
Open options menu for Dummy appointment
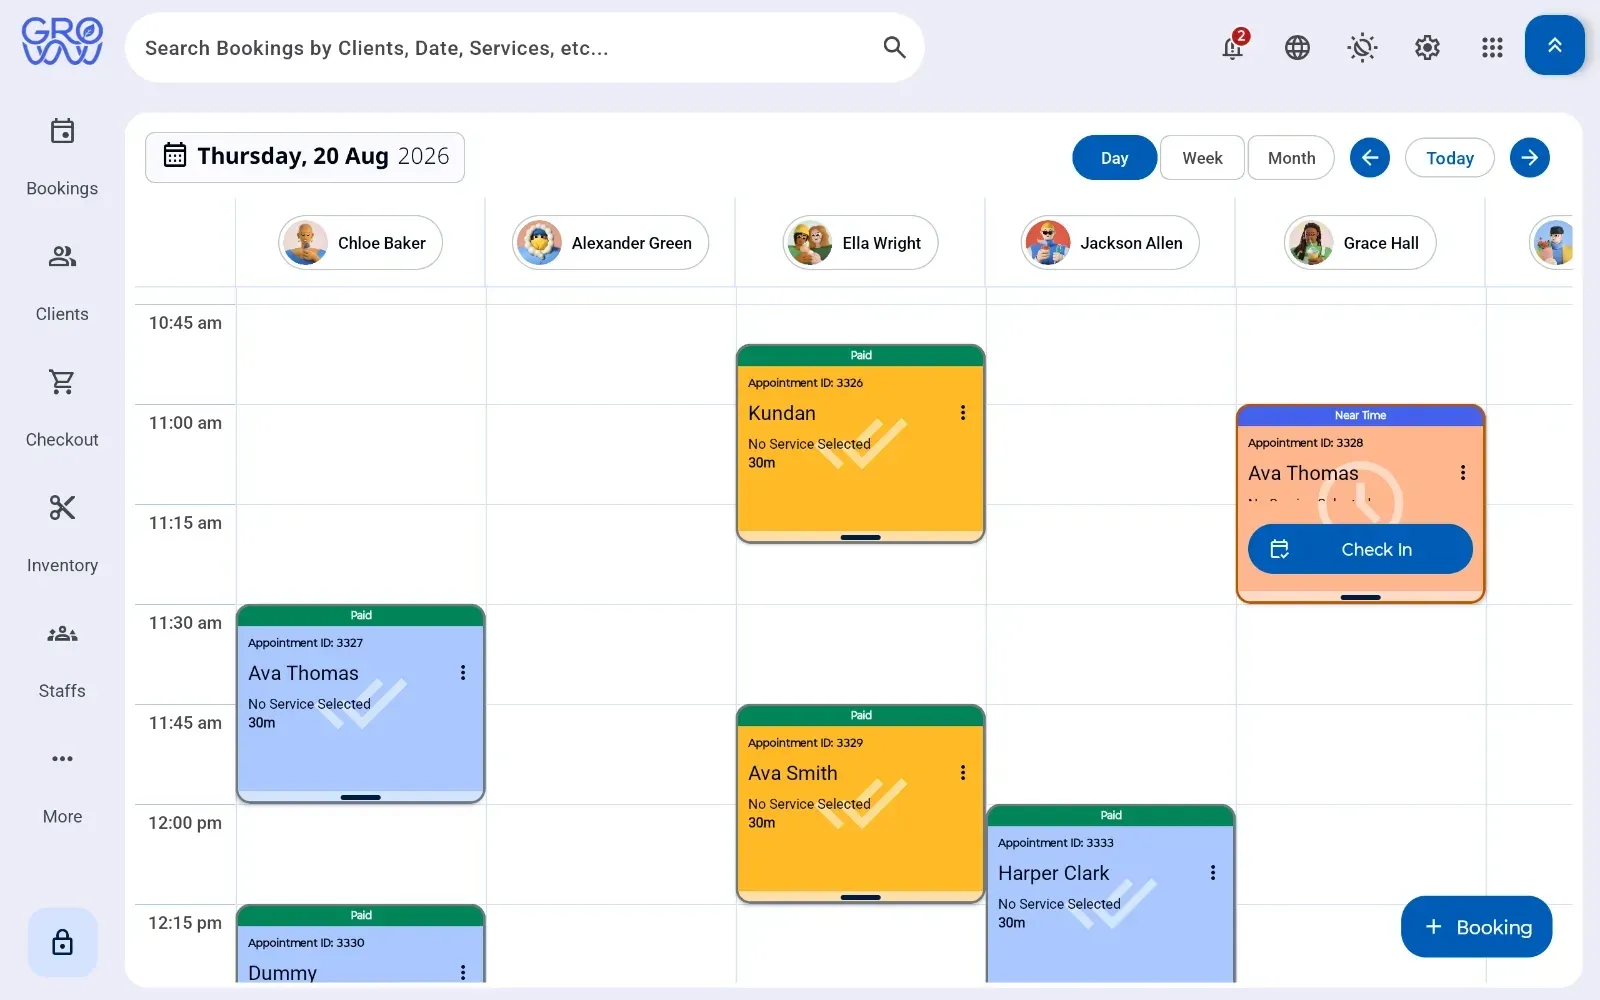463,972
